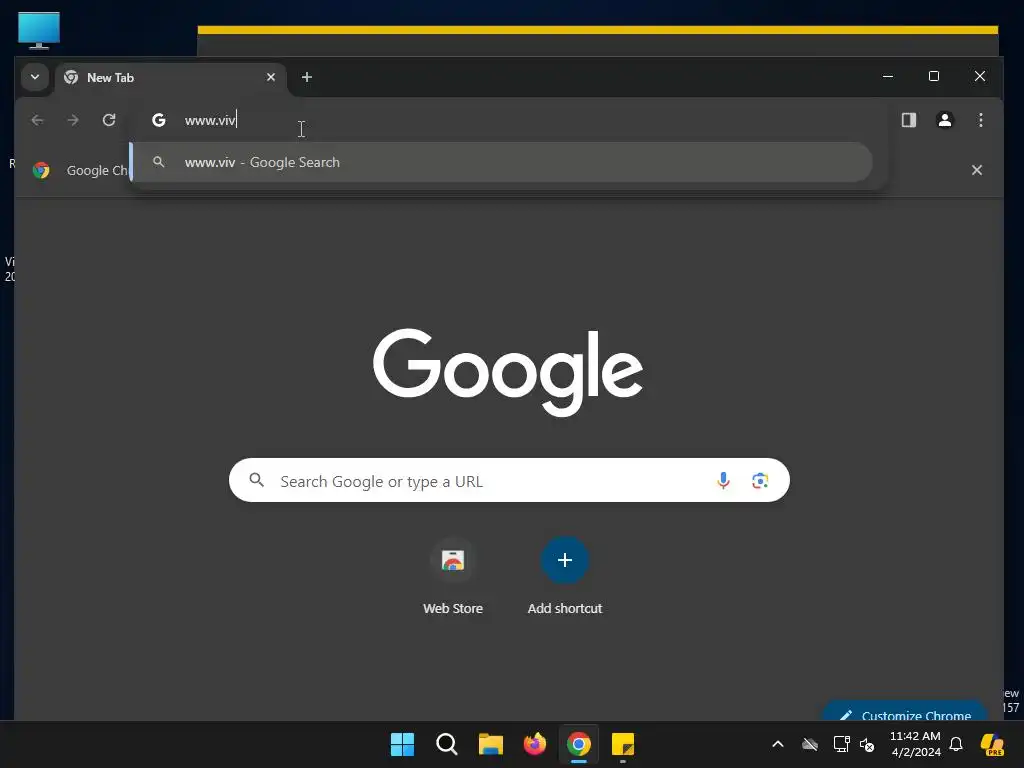Open the notifications bell
The width and height of the screenshot is (1024, 768).
tap(956, 744)
